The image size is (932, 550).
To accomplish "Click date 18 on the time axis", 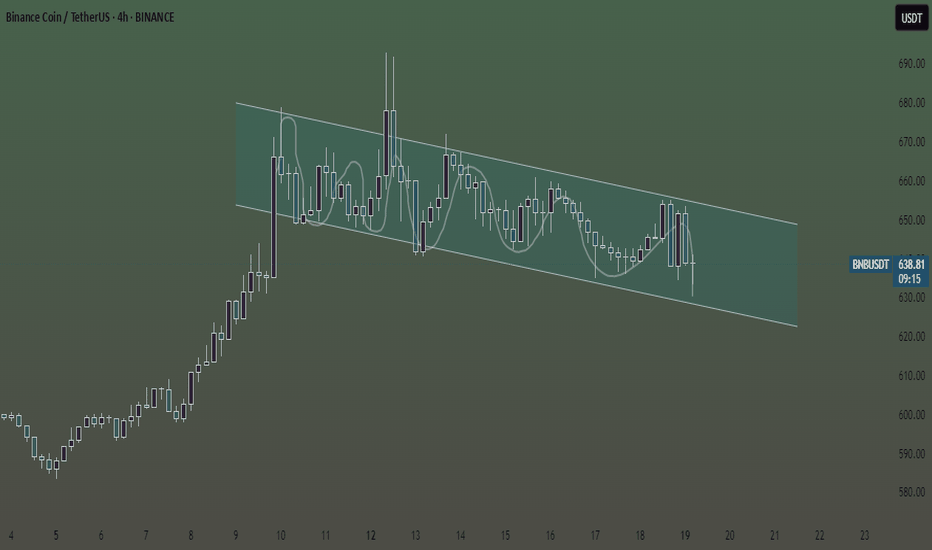I will (x=640, y=536).
